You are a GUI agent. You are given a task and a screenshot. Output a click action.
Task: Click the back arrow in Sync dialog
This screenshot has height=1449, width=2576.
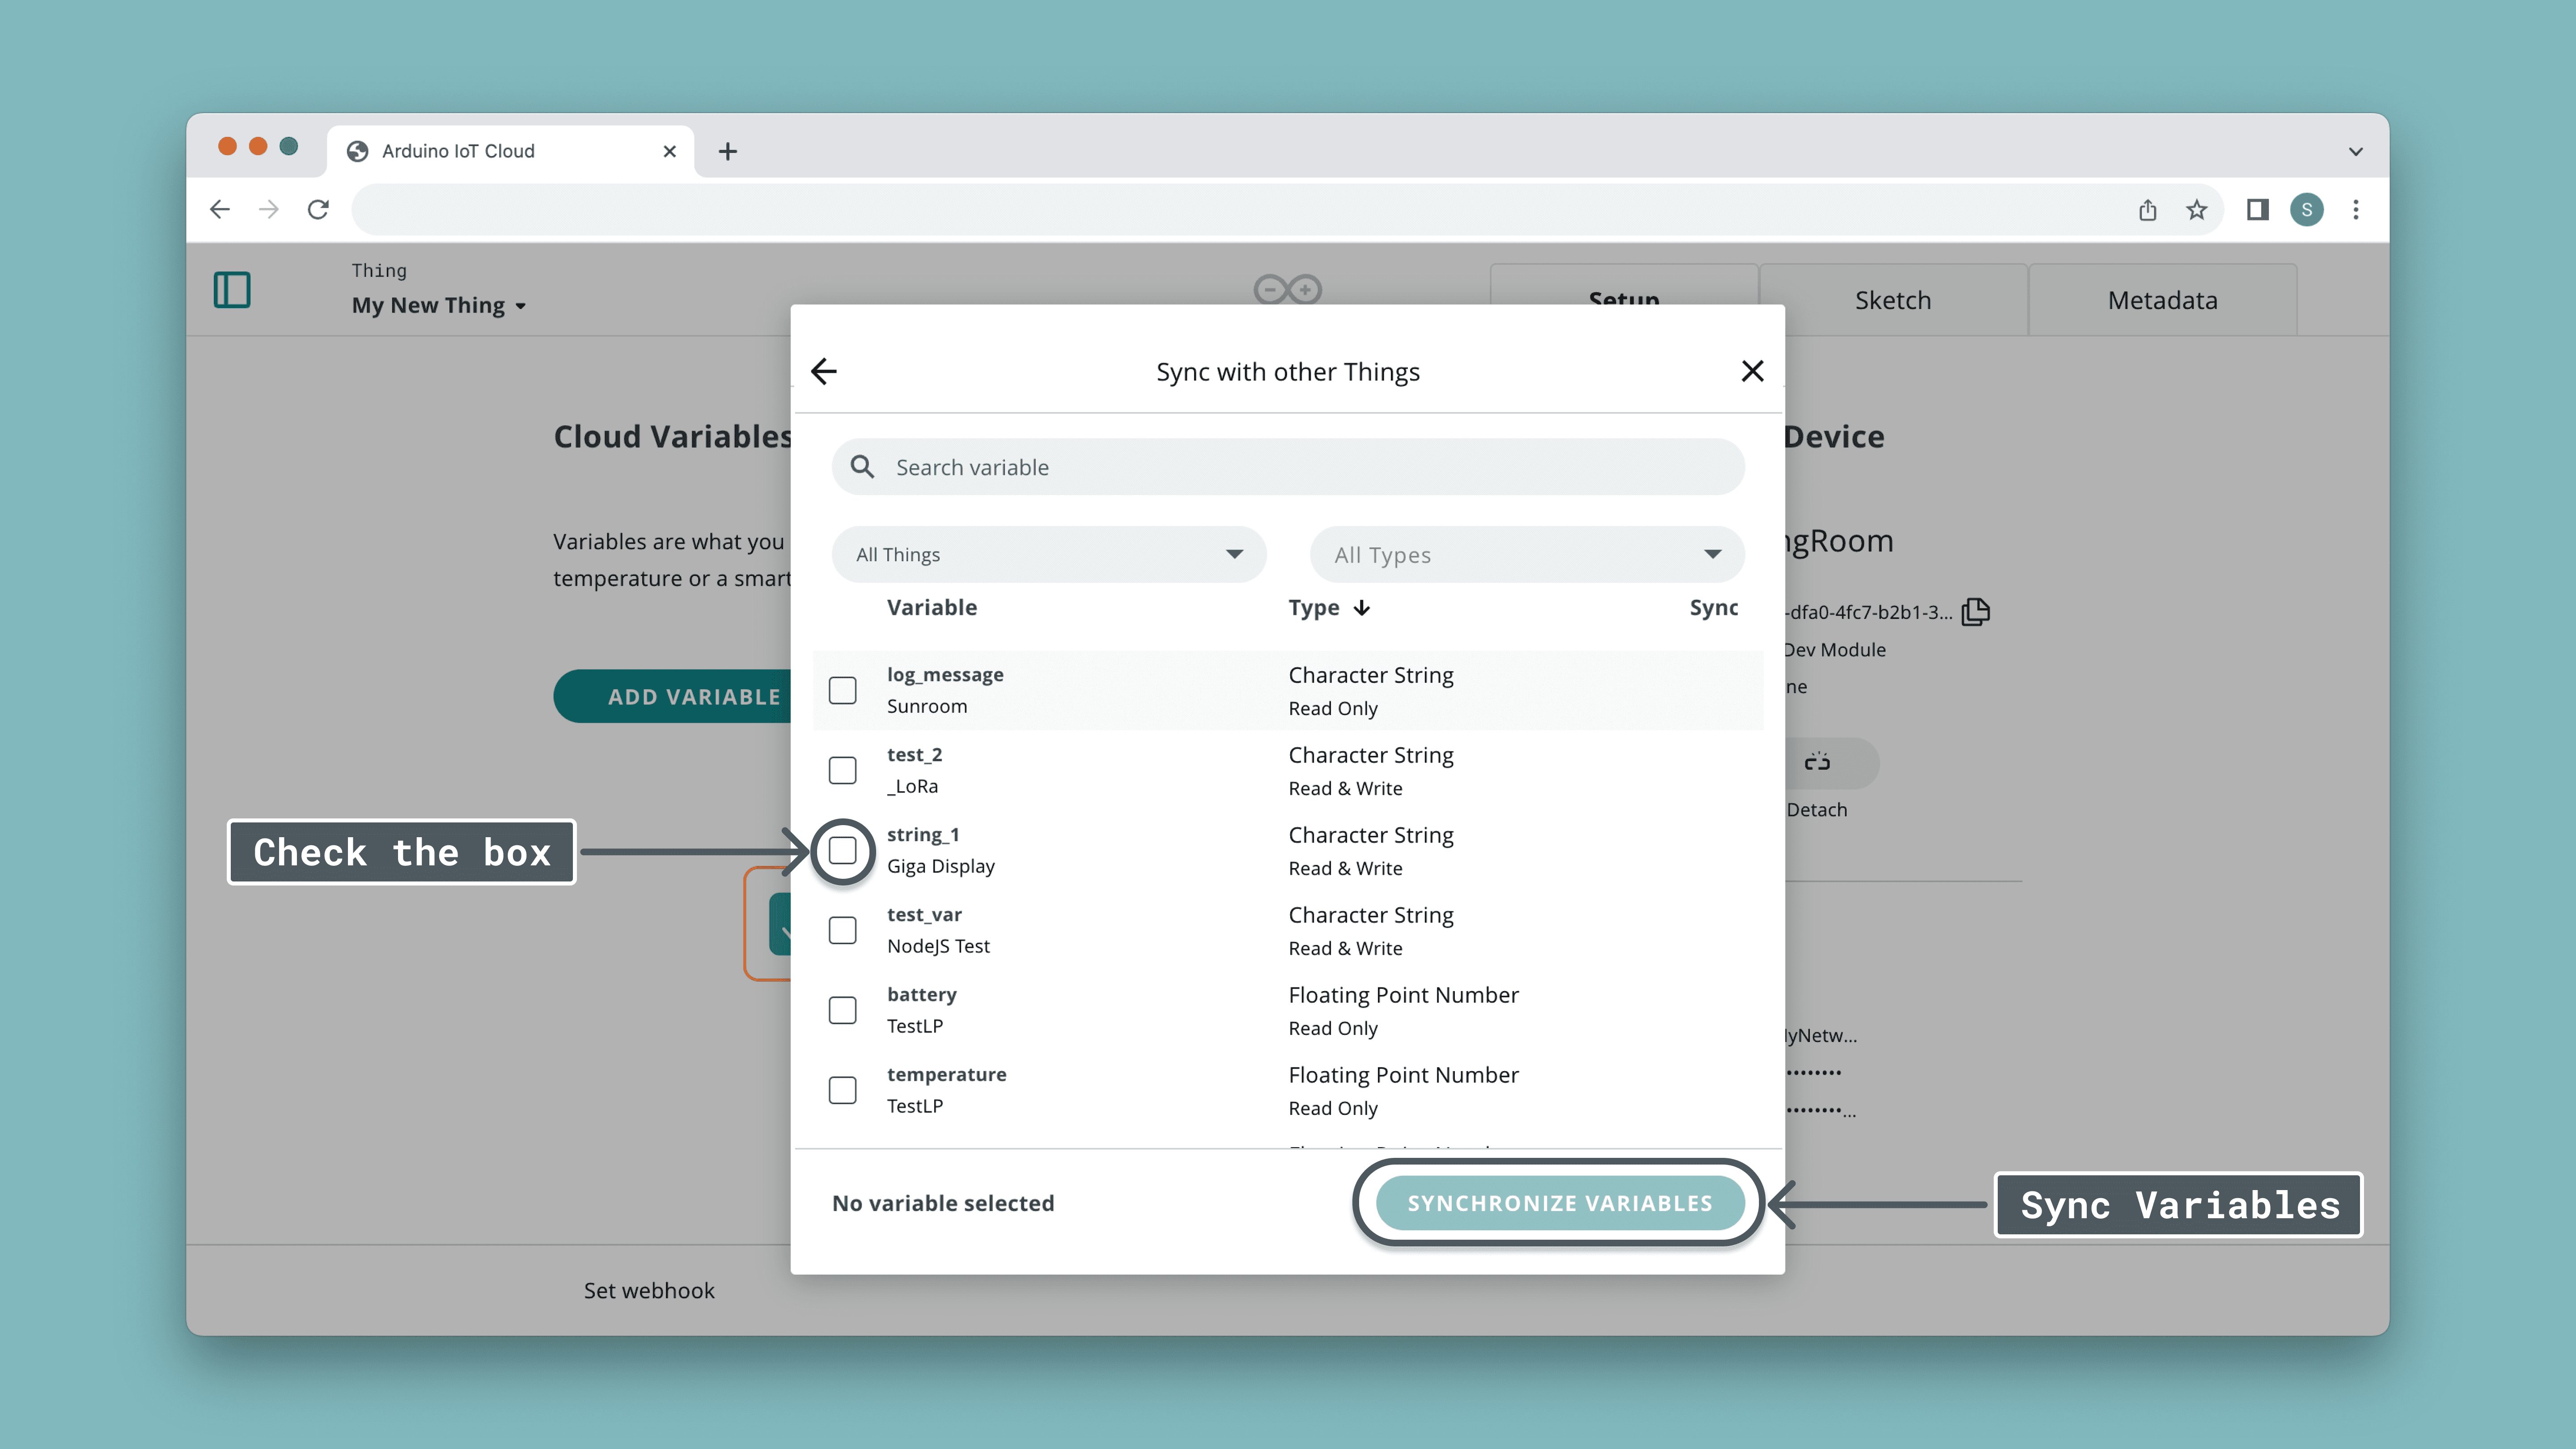coord(823,371)
